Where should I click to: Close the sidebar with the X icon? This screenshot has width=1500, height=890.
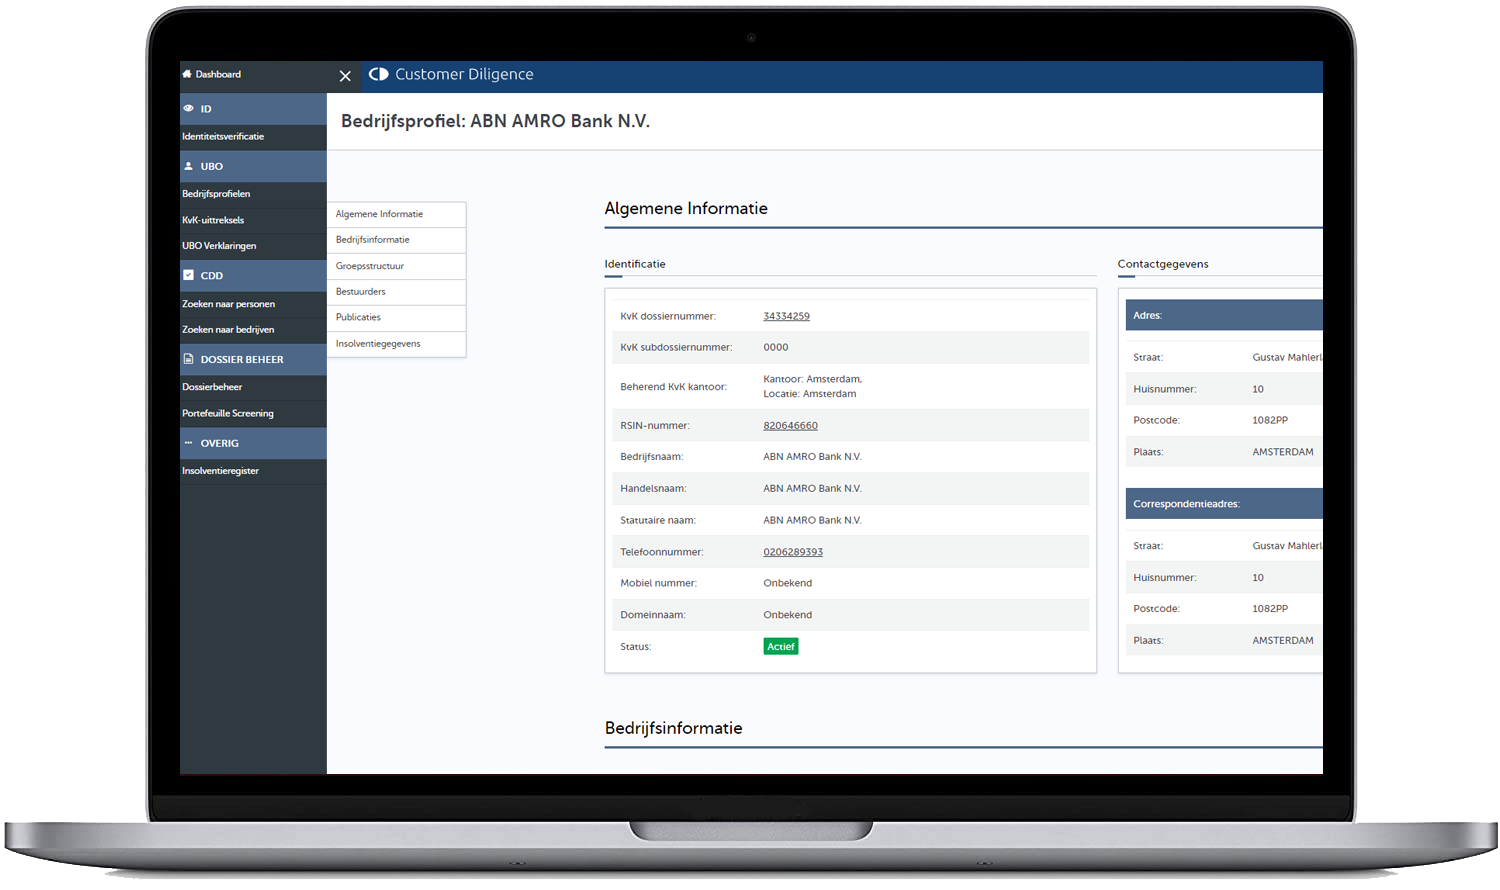pyautogui.click(x=345, y=76)
